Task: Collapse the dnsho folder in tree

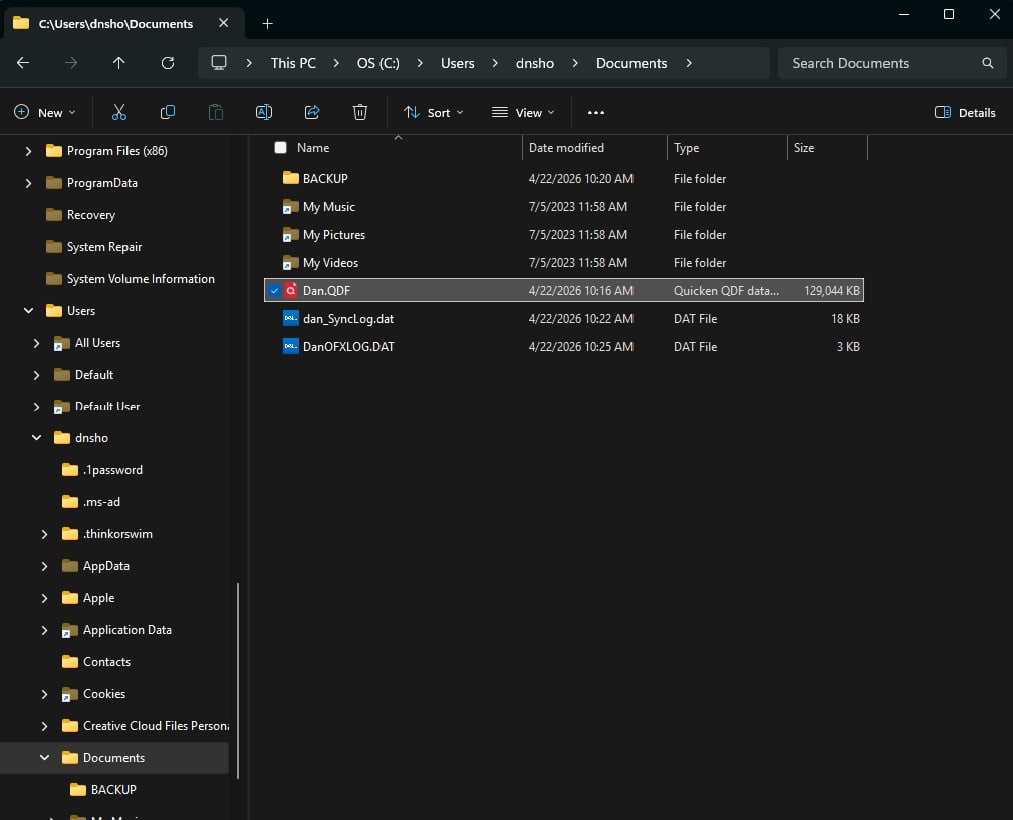Action: tap(37, 438)
